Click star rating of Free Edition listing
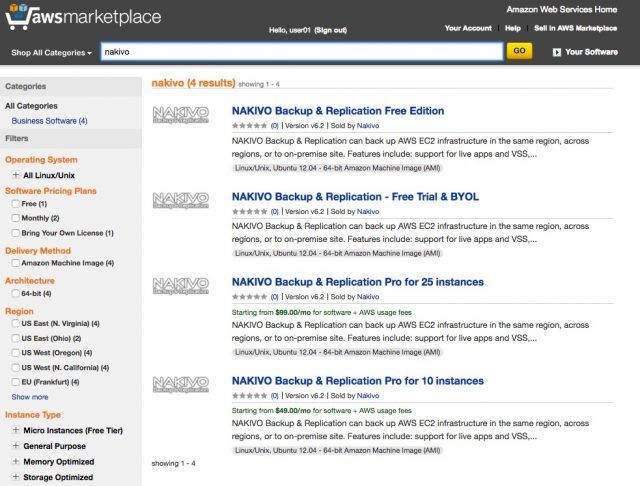The width and height of the screenshot is (640, 486). (x=249, y=126)
